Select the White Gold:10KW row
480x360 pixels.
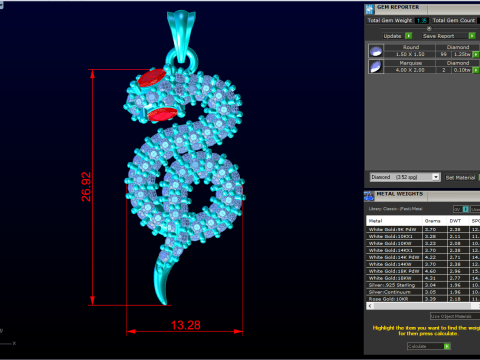tap(423, 243)
